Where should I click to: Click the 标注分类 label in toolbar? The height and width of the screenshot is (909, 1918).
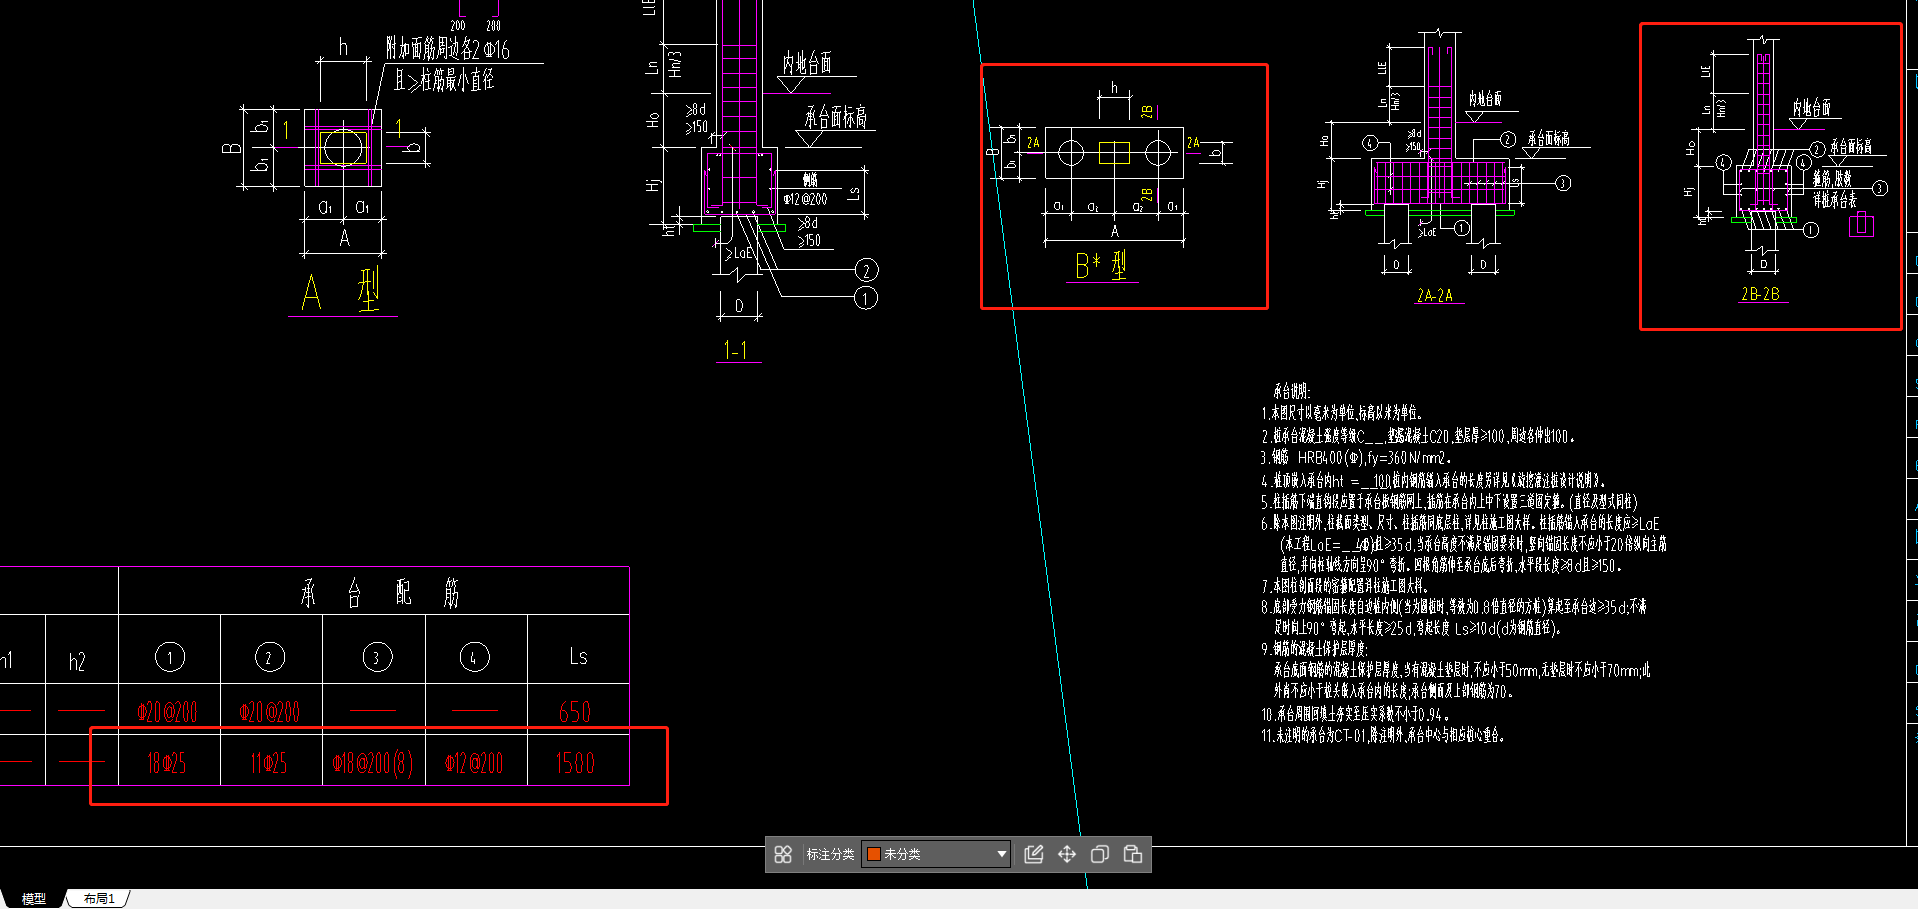click(830, 854)
